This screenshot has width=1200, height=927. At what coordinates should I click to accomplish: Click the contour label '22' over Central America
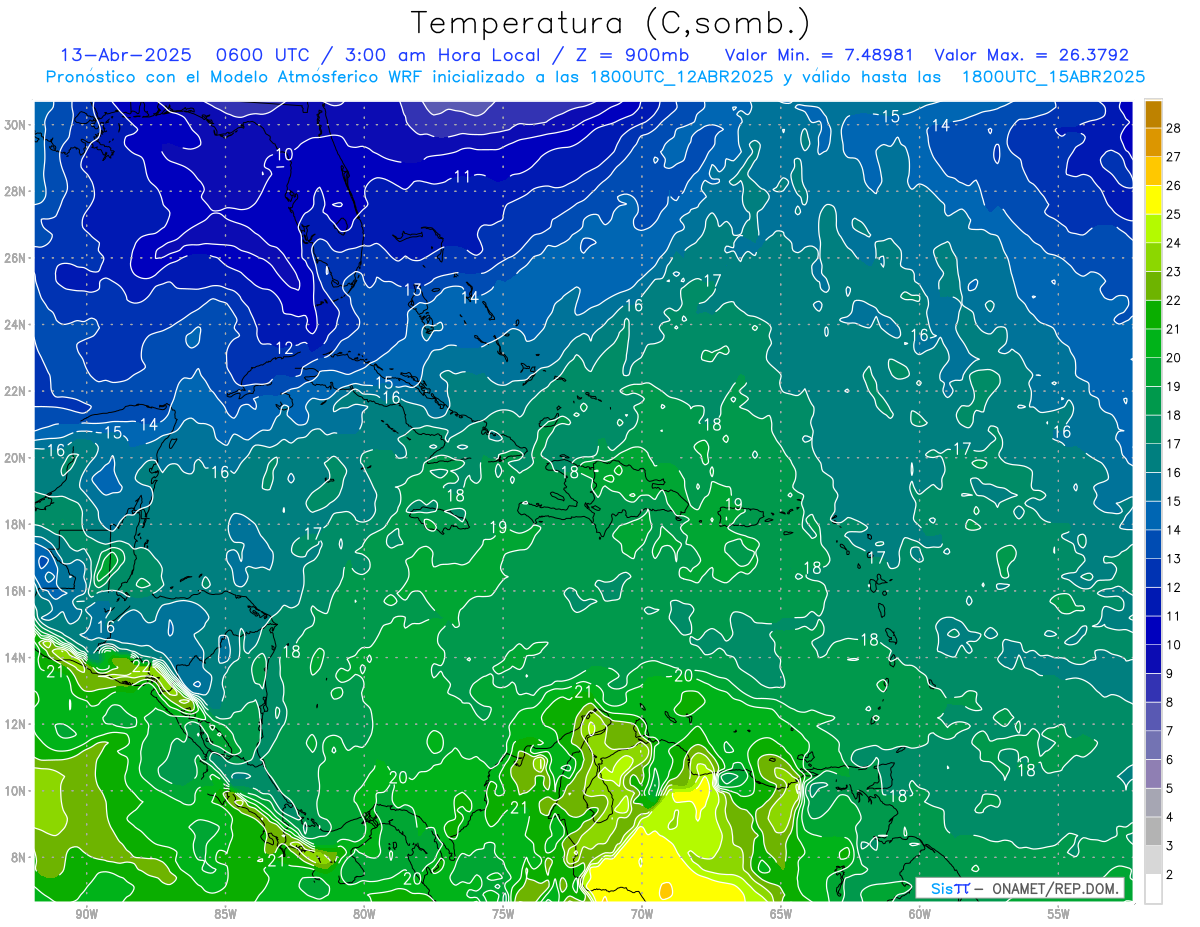[x=142, y=666]
